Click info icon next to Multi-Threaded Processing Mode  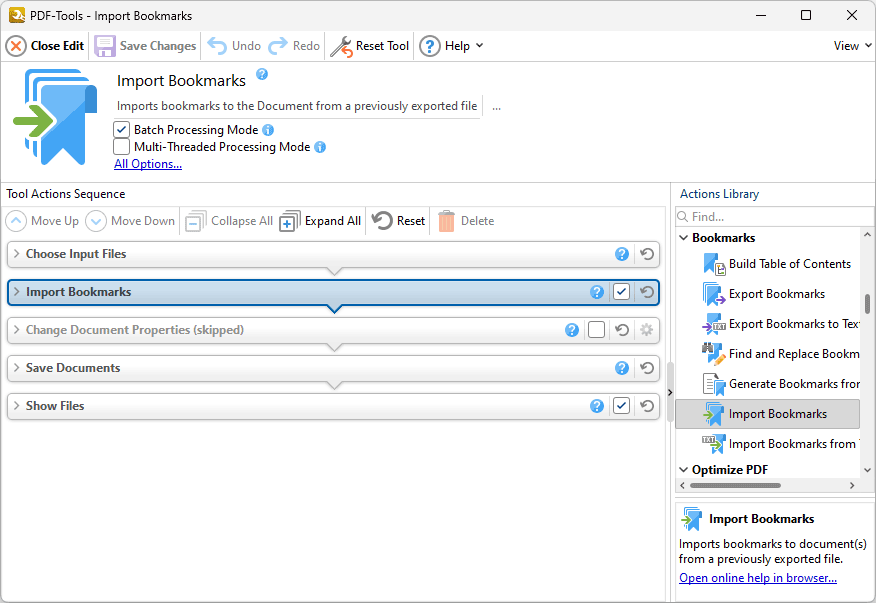(320, 147)
